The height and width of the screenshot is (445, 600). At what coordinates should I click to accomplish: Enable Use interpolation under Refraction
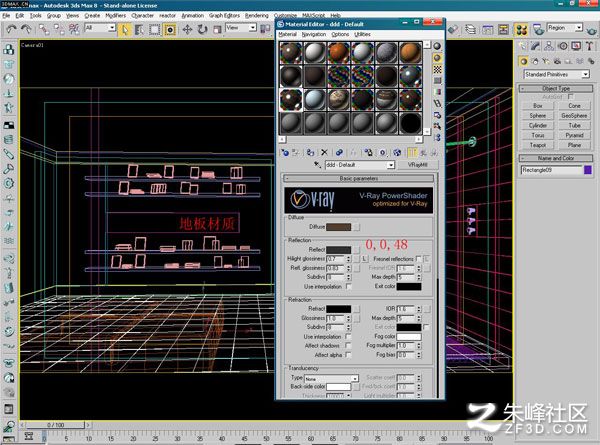[348, 336]
